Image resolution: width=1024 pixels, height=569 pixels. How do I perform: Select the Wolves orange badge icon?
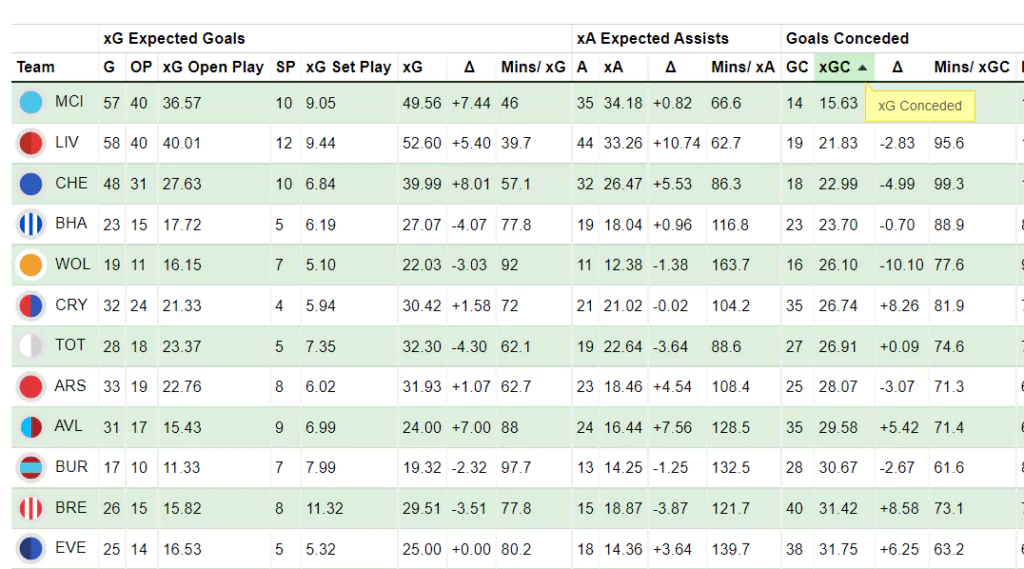[x=31, y=265]
